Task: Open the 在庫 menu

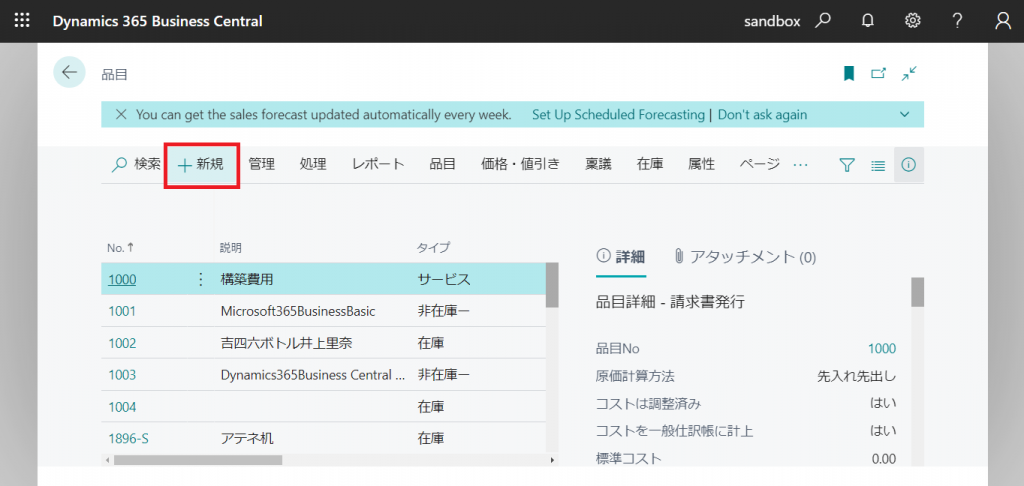Action: click(x=650, y=165)
